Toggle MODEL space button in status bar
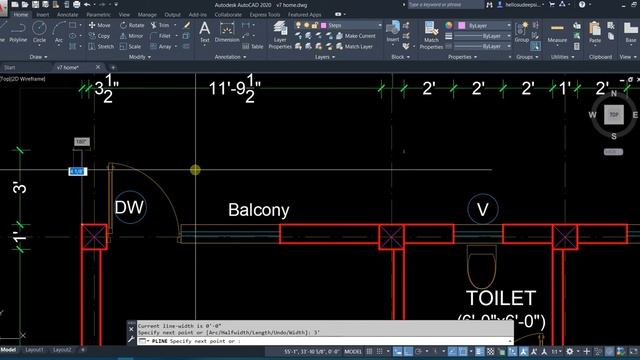The height and width of the screenshot is (360, 640). (x=353, y=351)
